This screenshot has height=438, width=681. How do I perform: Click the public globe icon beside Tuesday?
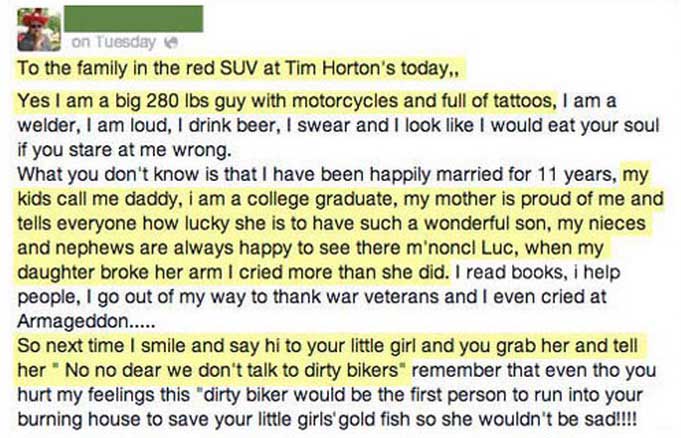click(x=172, y=42)
